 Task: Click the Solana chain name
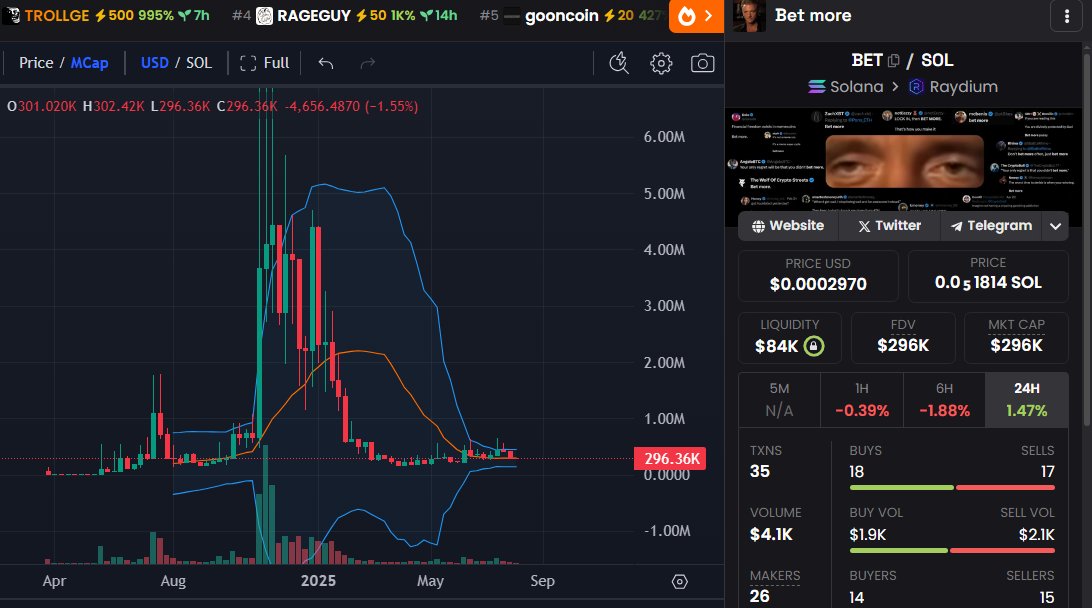(857, 86)
